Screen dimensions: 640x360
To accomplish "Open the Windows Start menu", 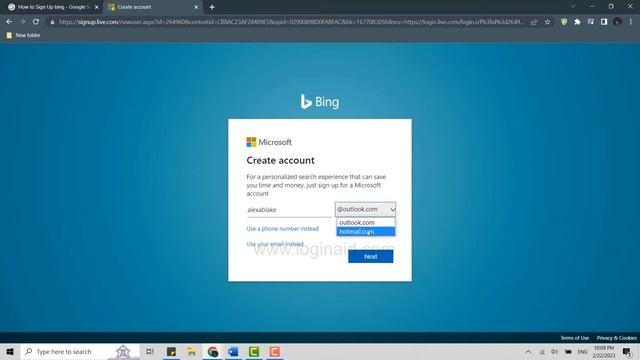I will pos(10,351).
